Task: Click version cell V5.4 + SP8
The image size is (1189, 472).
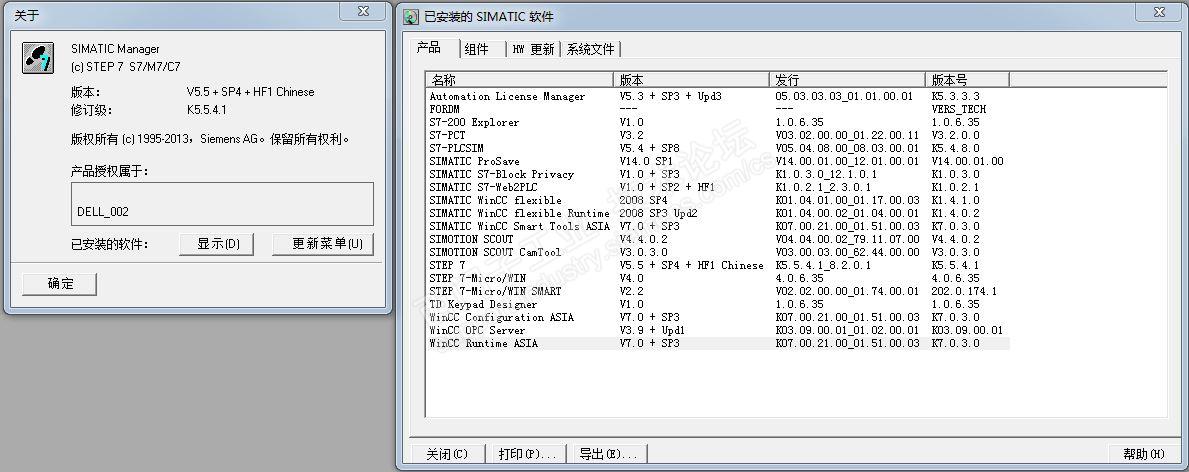Action: pyautogui.click(x=649, y=148)
